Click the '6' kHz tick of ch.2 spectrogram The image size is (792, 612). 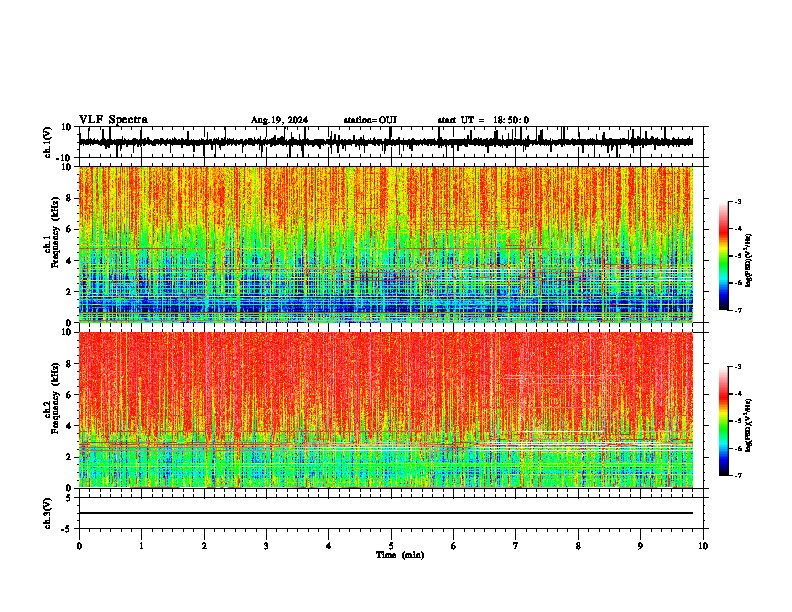click(70, 395)
